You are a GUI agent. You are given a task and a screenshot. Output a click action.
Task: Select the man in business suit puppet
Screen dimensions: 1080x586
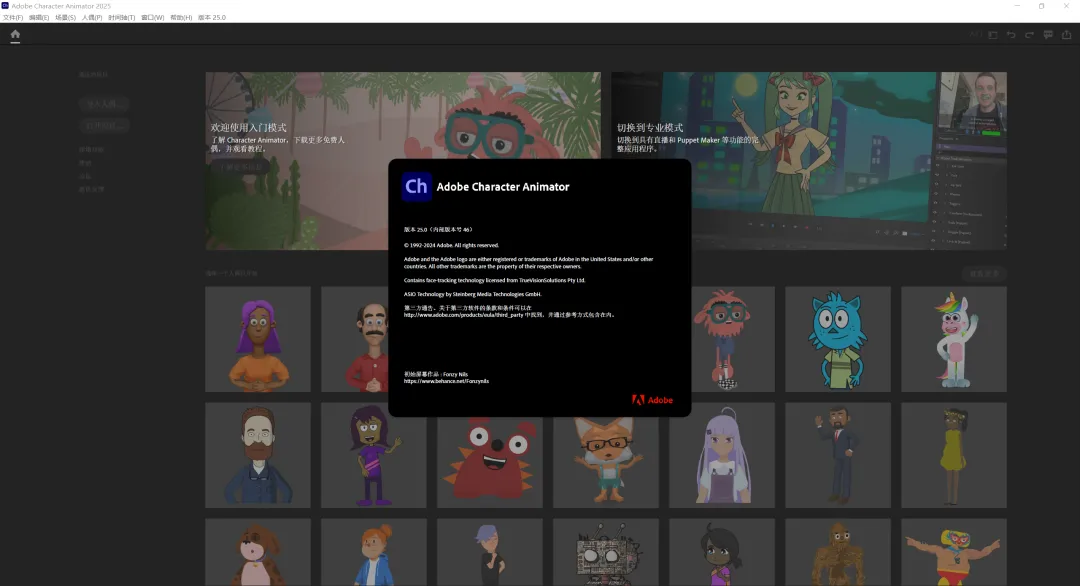coord(838,455)
